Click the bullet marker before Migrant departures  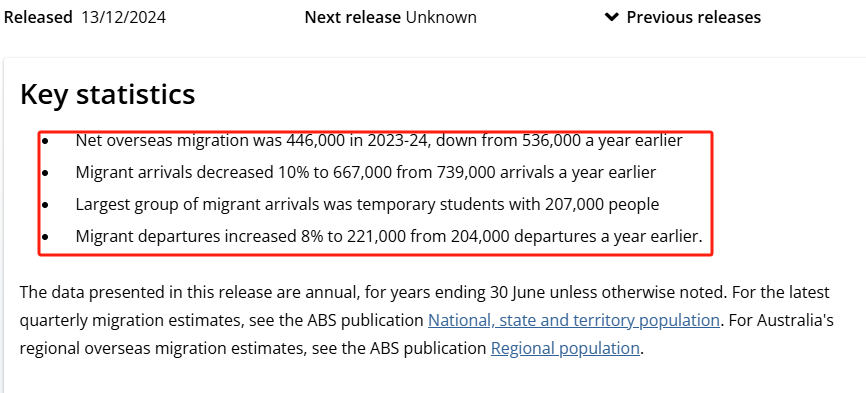(45, 237)
